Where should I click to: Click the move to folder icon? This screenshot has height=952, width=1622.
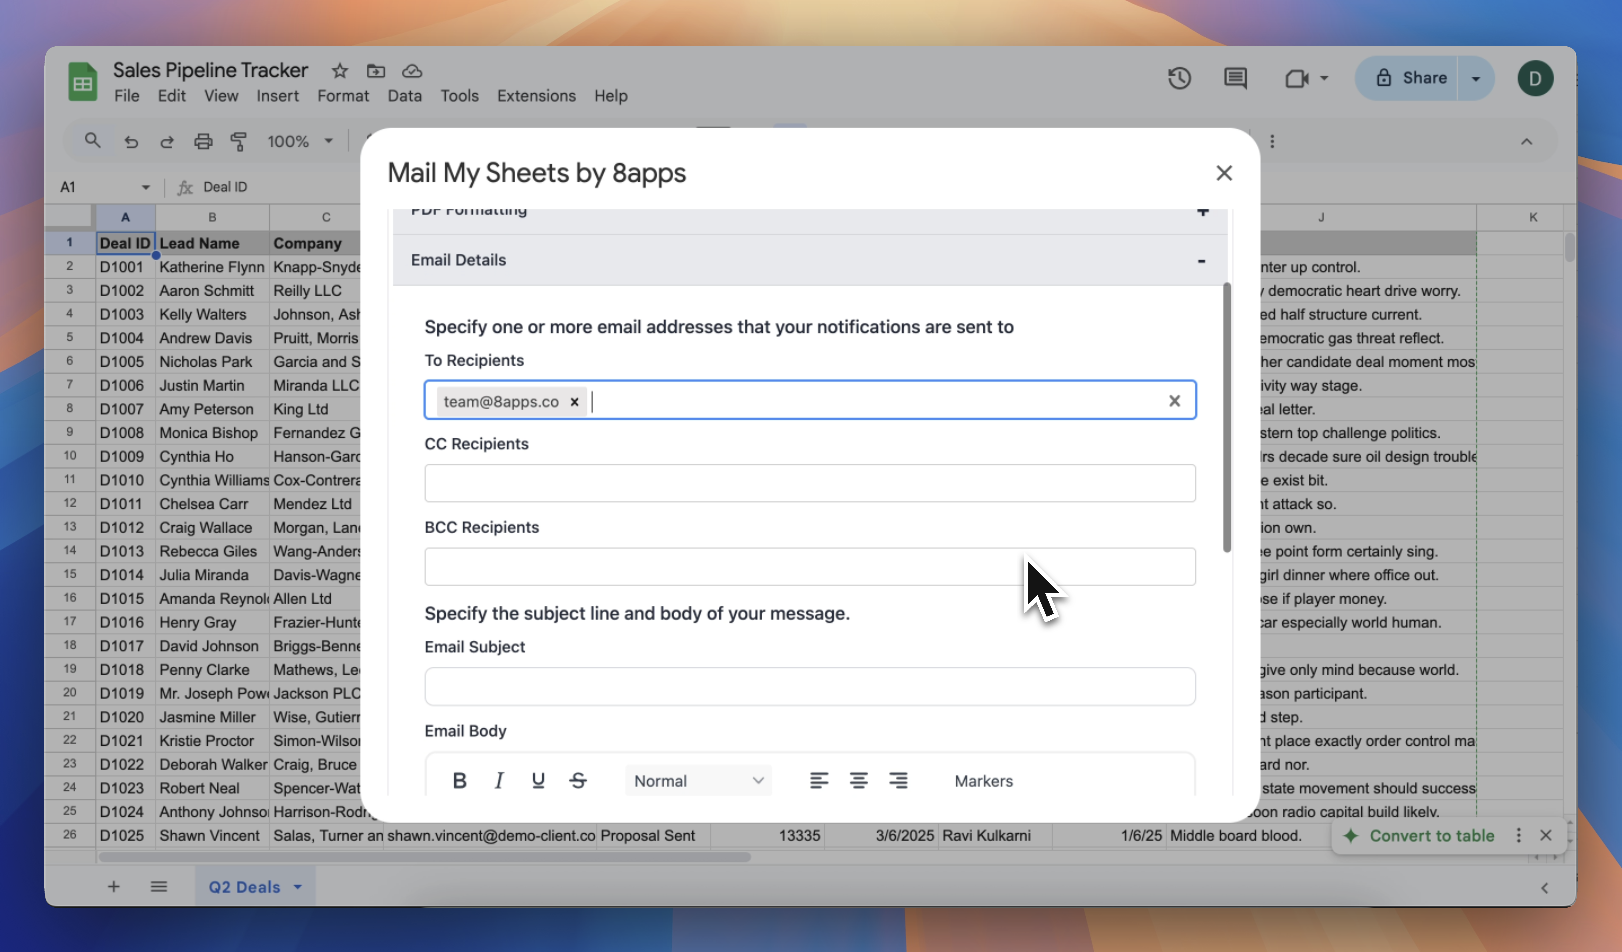[x=376, y=71]
